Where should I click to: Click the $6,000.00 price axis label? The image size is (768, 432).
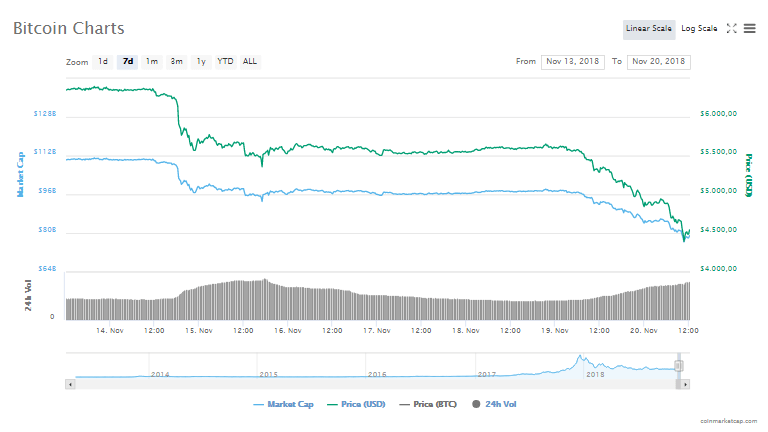click(718, 114)
